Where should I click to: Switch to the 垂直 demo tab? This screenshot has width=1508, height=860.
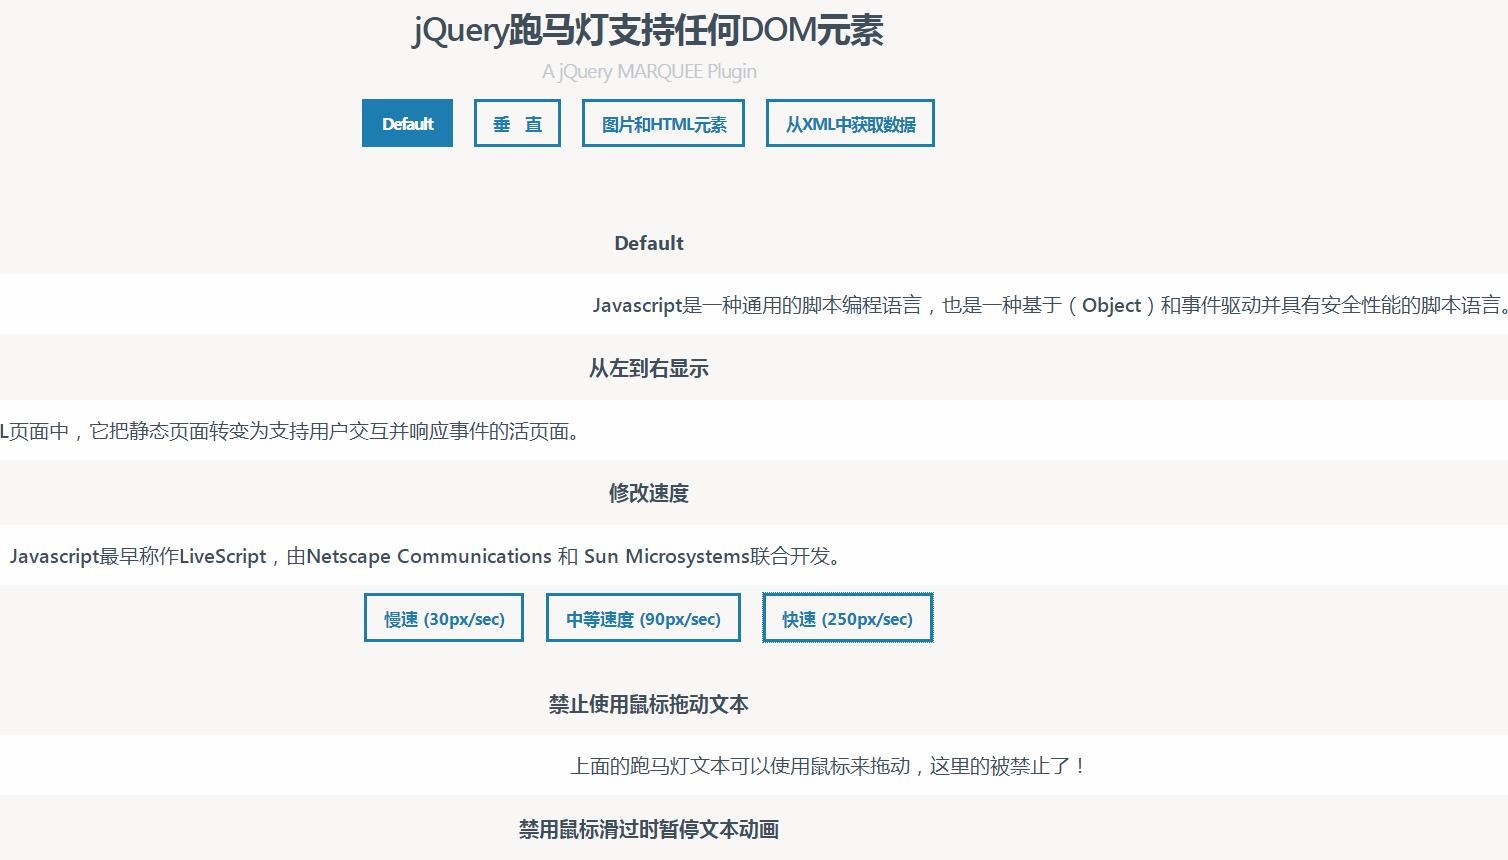517,123
